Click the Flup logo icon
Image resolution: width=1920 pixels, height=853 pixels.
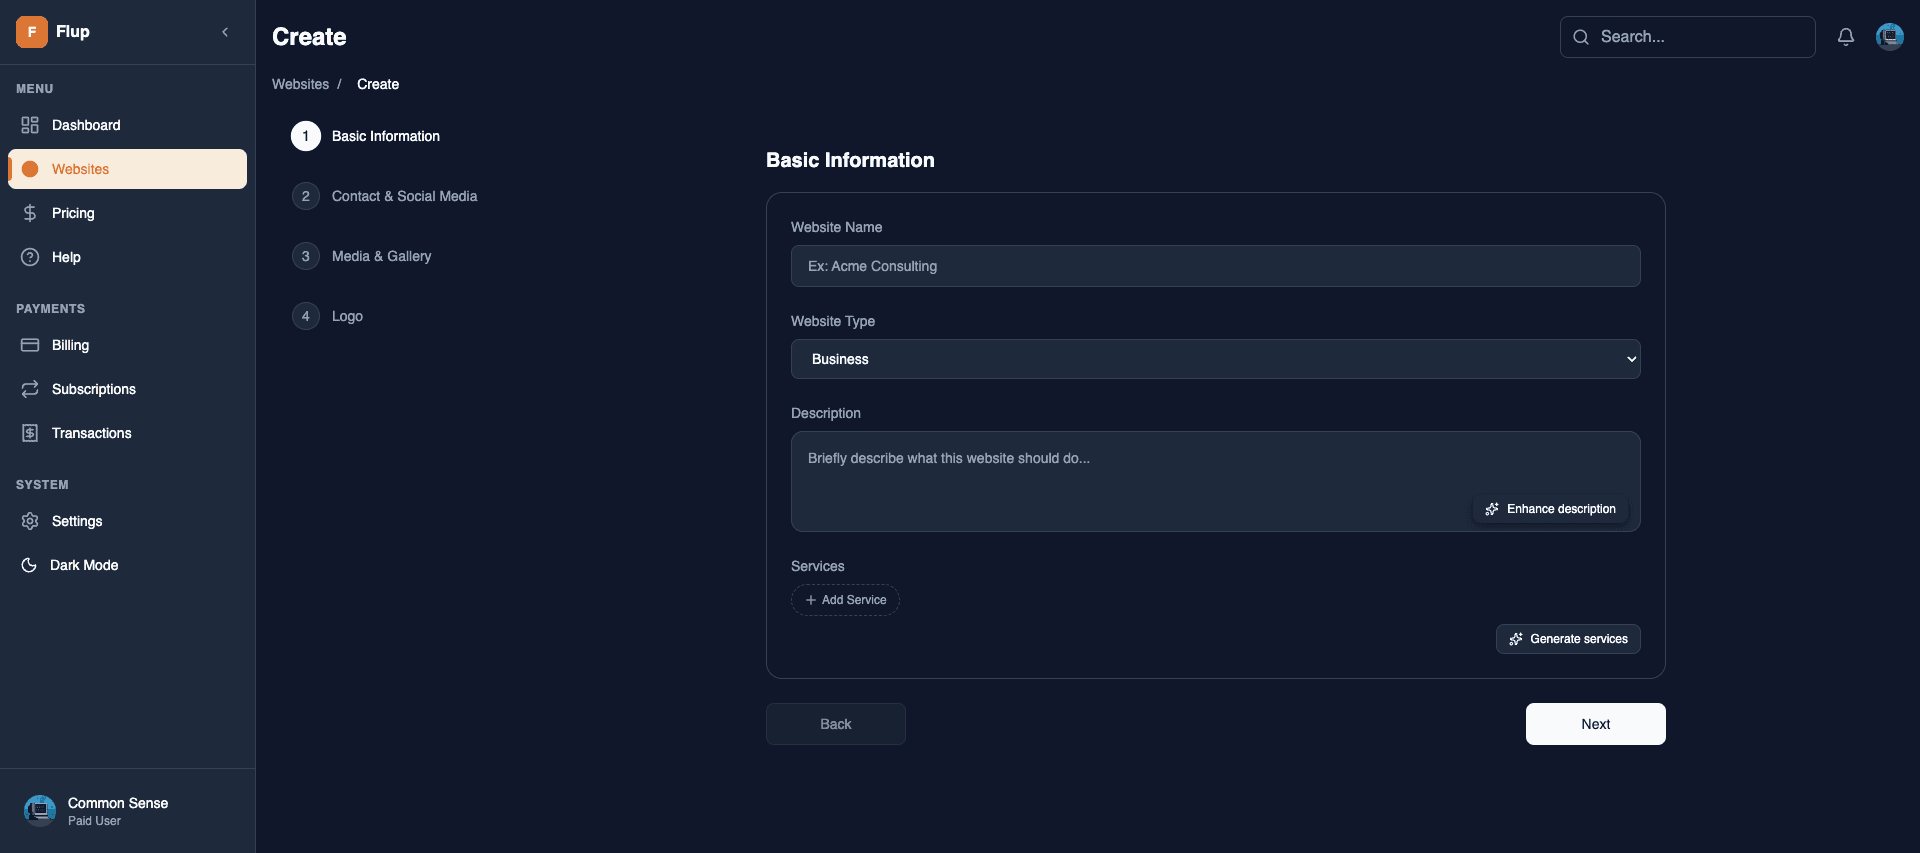32,32
